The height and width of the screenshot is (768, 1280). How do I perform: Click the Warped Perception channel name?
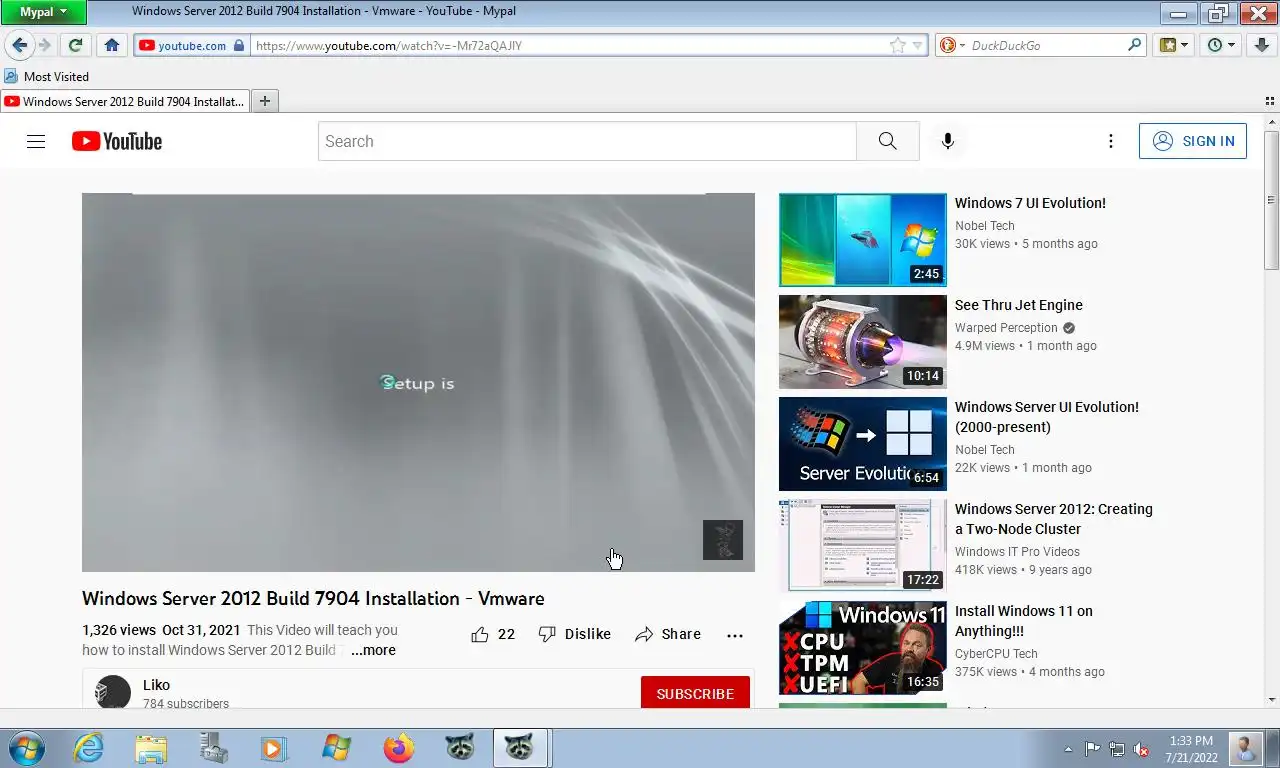(x=1006, y=328)
